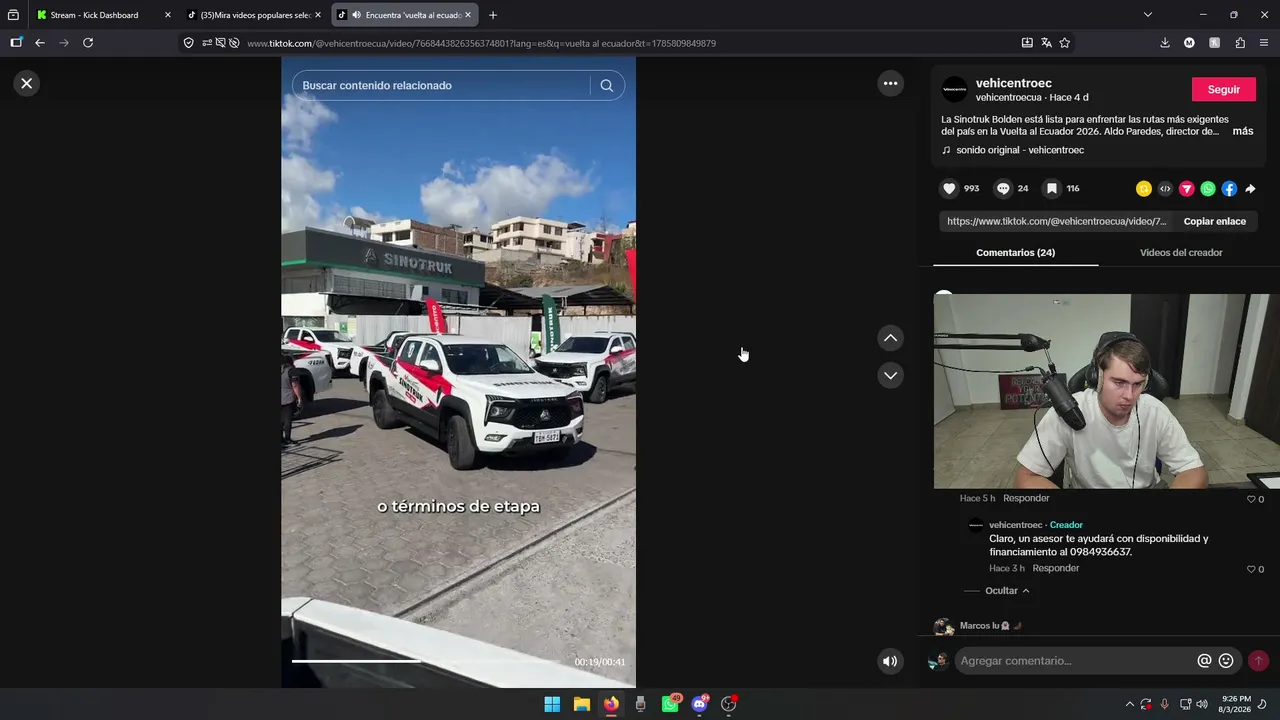Viewport: 1280px width, 720px height.
Task: Open WhatsApp from taskbar
Action: point(670,704)
